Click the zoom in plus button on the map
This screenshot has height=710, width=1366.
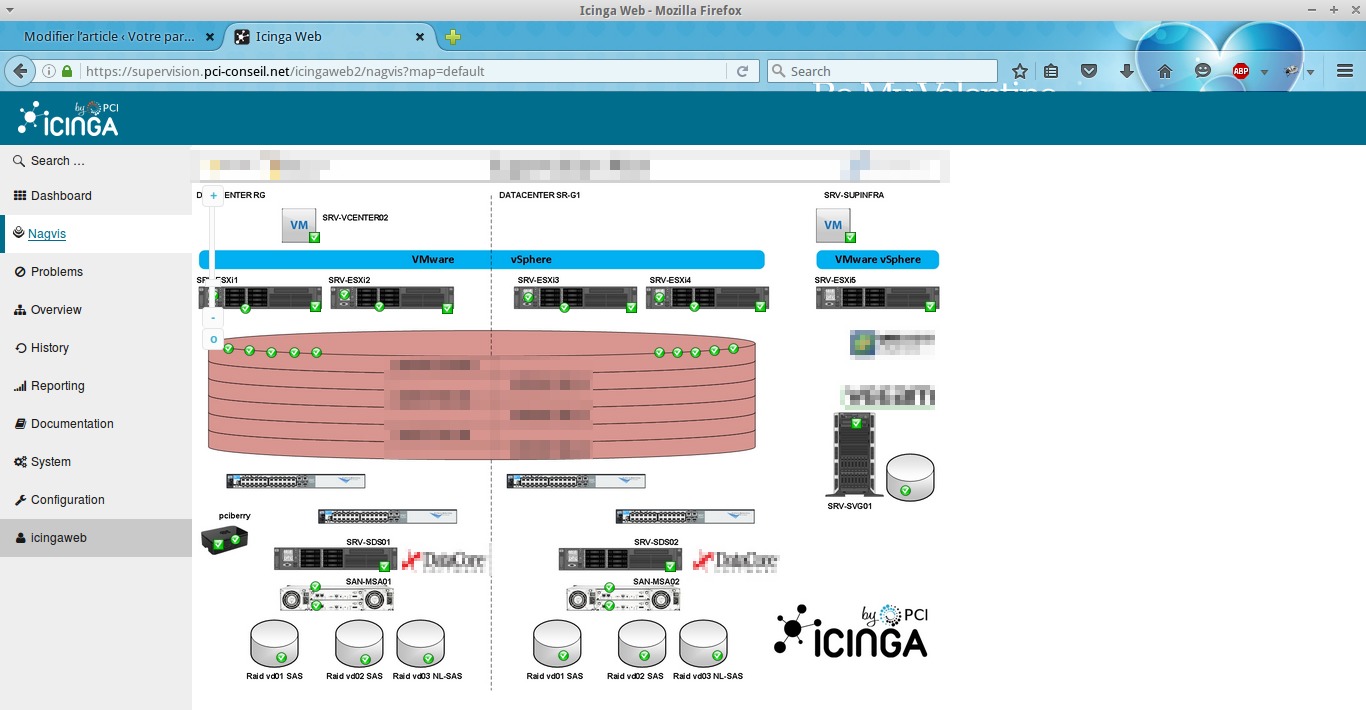point(214,196)
